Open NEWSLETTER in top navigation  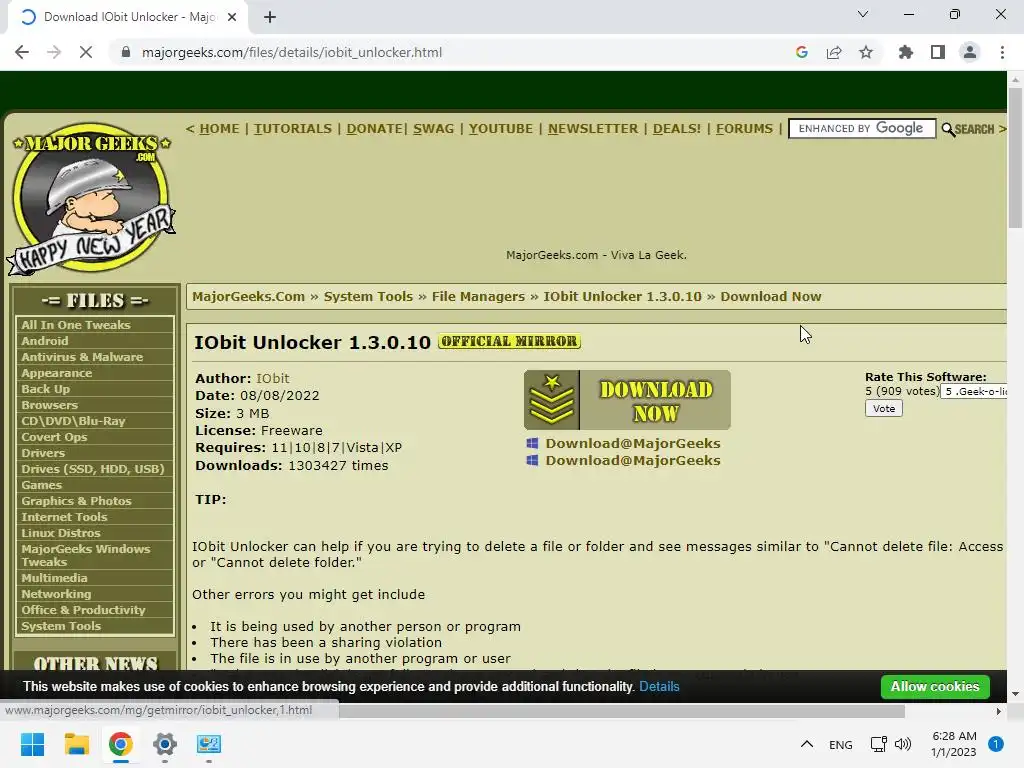(x=592, y=129)
